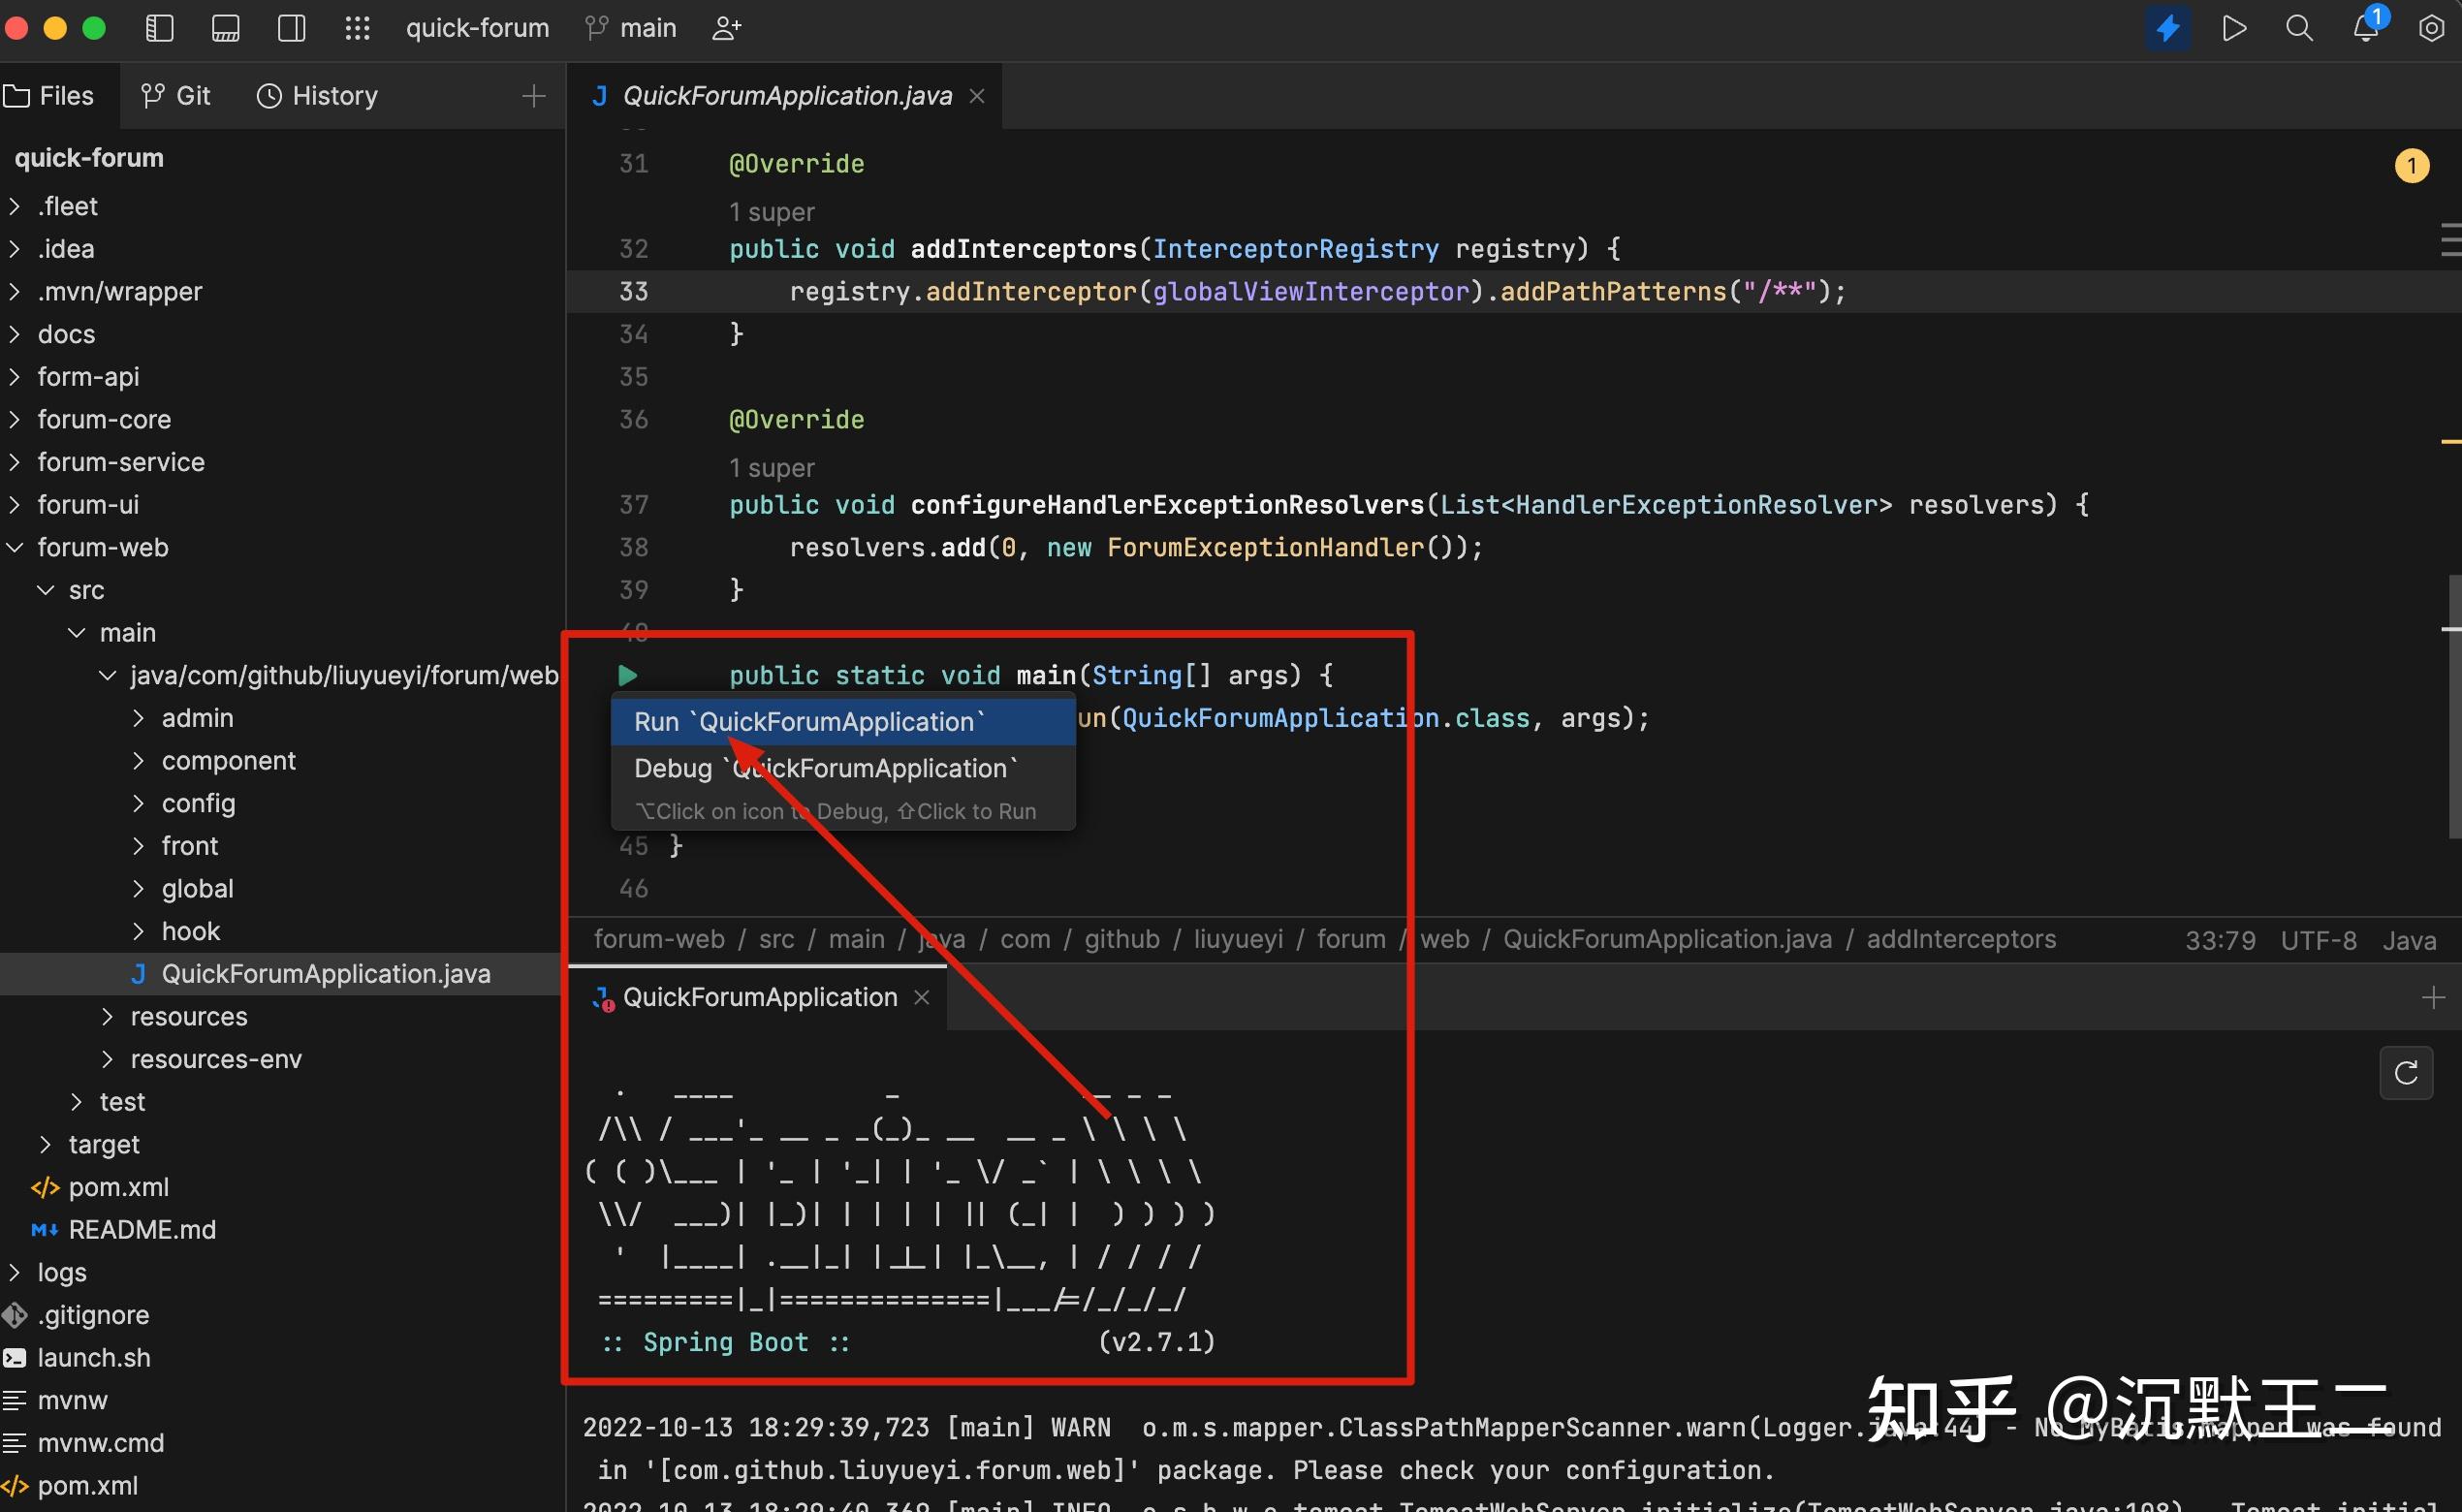The image size is (2462, 1512).
Task: Click line number 33 in gutter
Action: coord(633,292)
